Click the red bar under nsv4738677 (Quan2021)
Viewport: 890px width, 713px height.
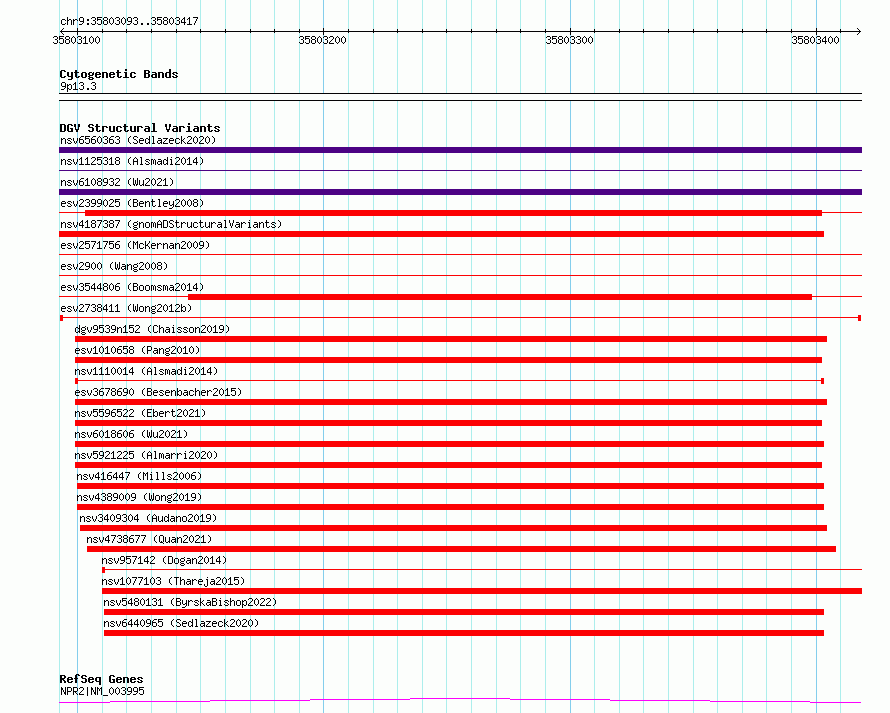(461, 549)
